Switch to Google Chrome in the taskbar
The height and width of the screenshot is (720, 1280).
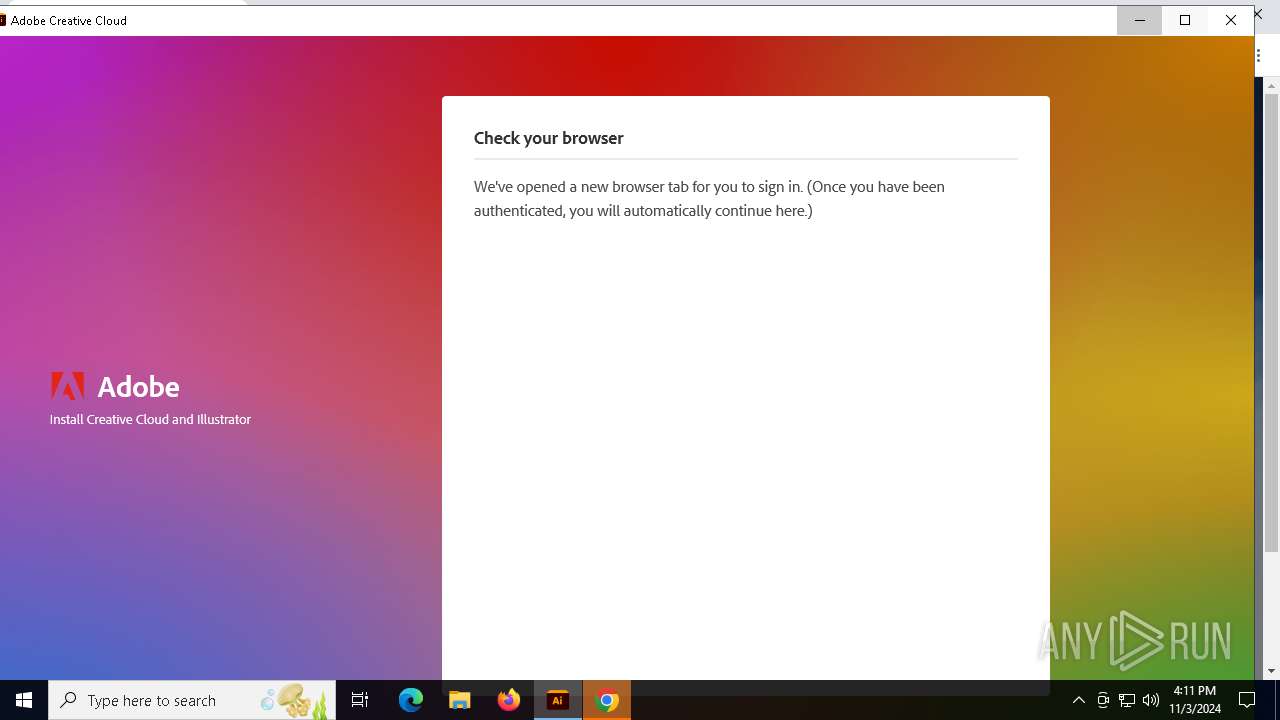pos(607,700)
